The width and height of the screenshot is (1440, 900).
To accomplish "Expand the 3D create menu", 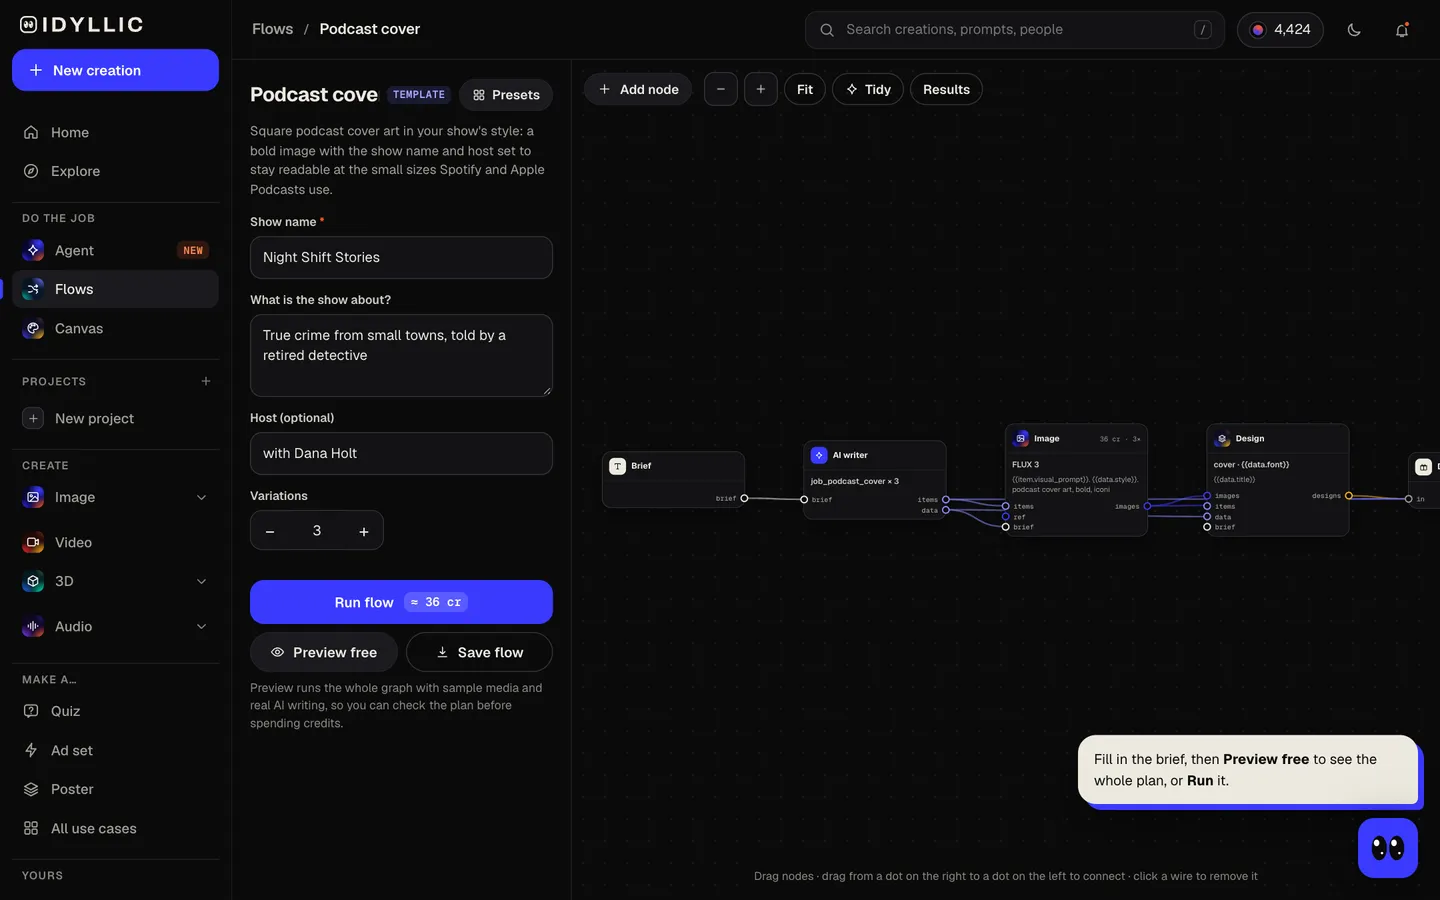I will point(201,581).
